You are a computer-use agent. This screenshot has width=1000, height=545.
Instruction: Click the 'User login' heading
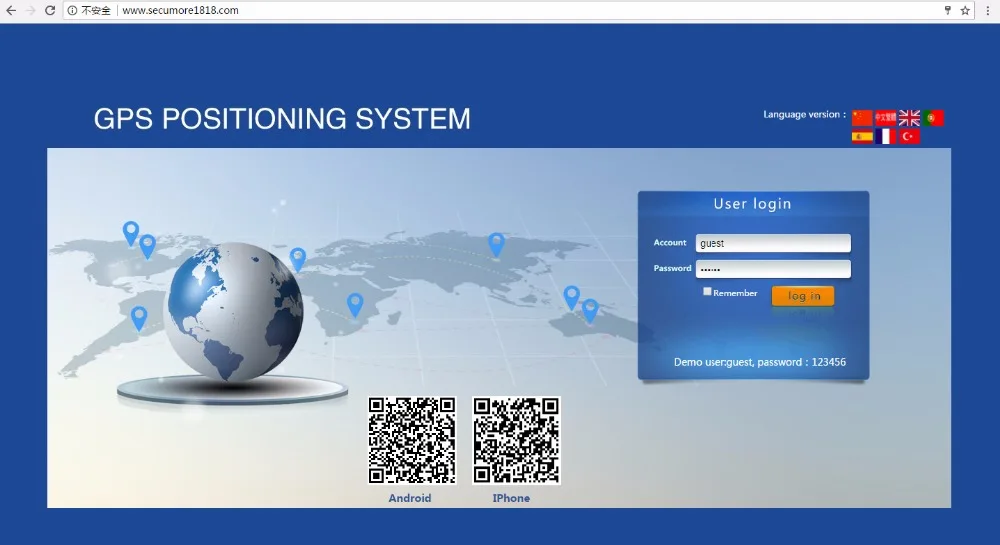pos(752,204)
